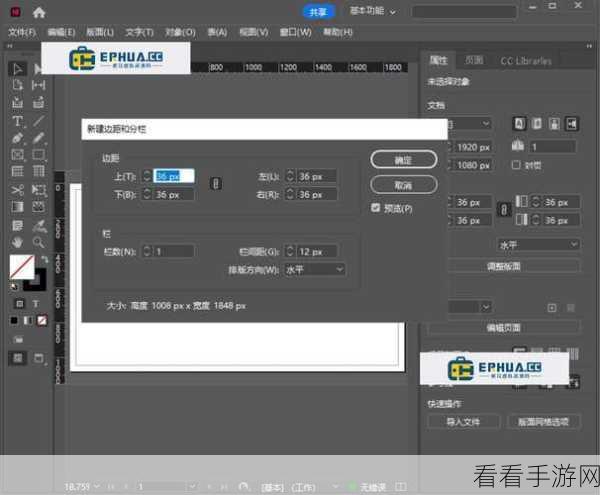The width and height of the screenshot is (600, 495).
Task: Click the Adjust Layout button
Action: (504, 266)
